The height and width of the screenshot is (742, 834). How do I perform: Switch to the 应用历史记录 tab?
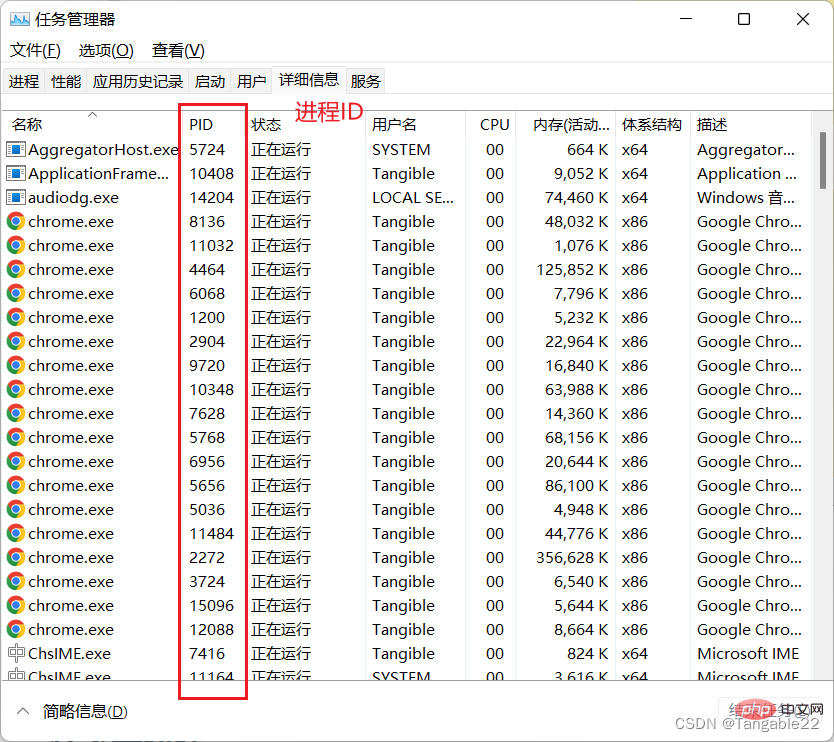(138, 81)
